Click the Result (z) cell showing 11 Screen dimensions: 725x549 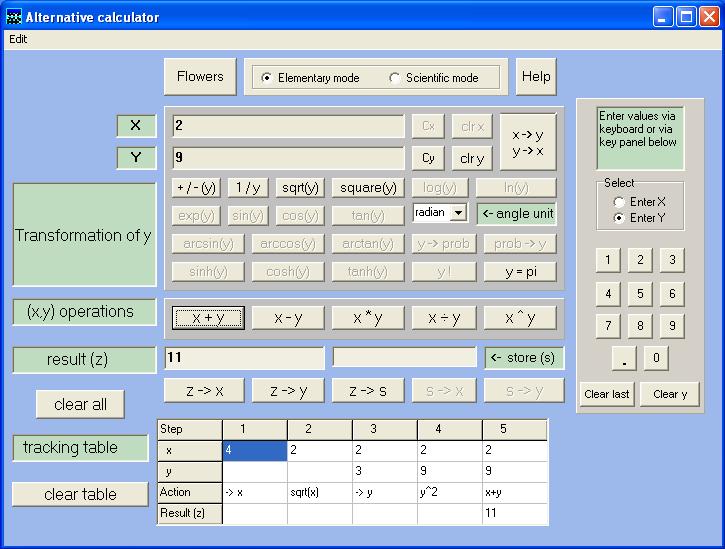click(x=515, y=513)
